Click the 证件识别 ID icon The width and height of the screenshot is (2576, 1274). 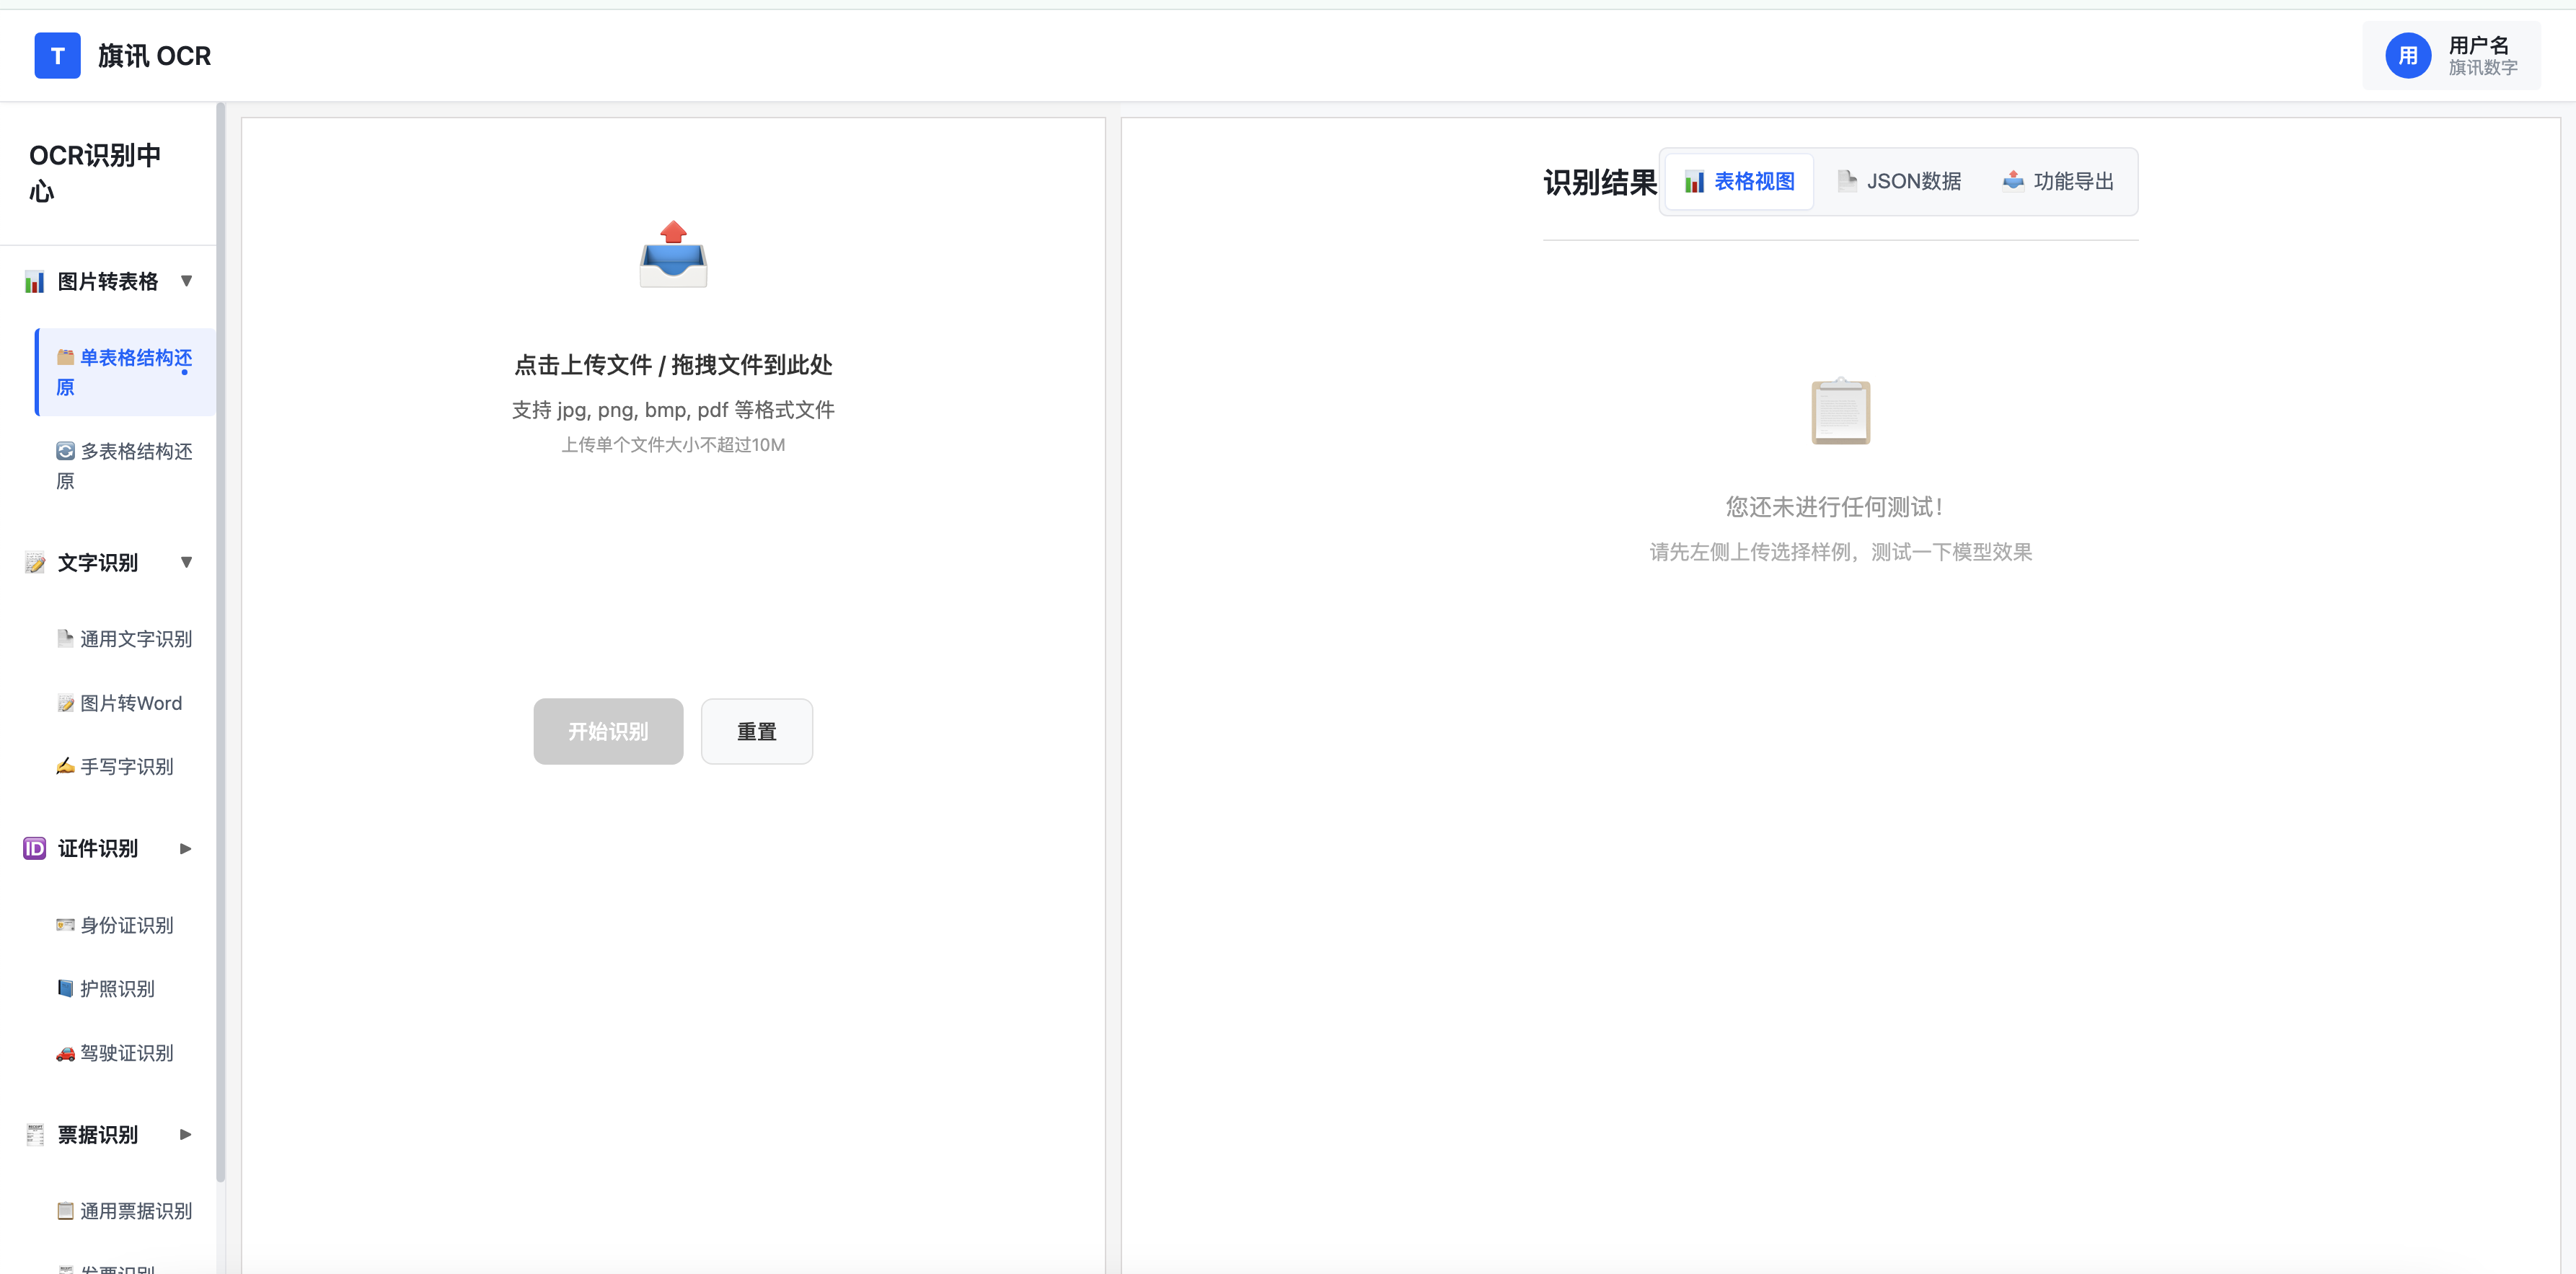coord(35,849)
